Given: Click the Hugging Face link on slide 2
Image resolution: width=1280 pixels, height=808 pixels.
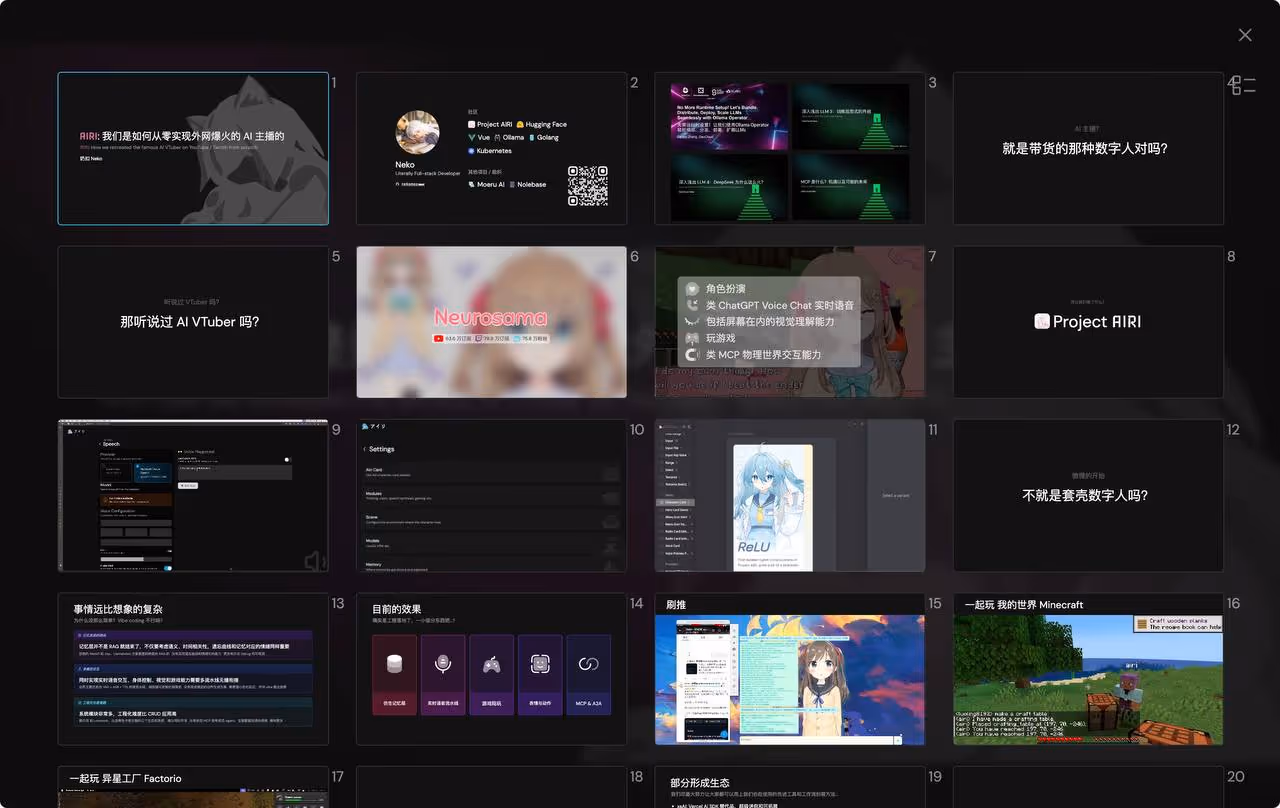Looking at the screenshot, I should pyautogui.click(x=540, y=124).
